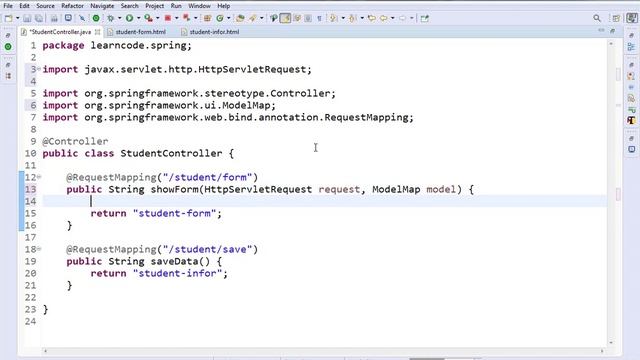Click the Pin Editor icon
640x360 pixels.
coord(424,18)
